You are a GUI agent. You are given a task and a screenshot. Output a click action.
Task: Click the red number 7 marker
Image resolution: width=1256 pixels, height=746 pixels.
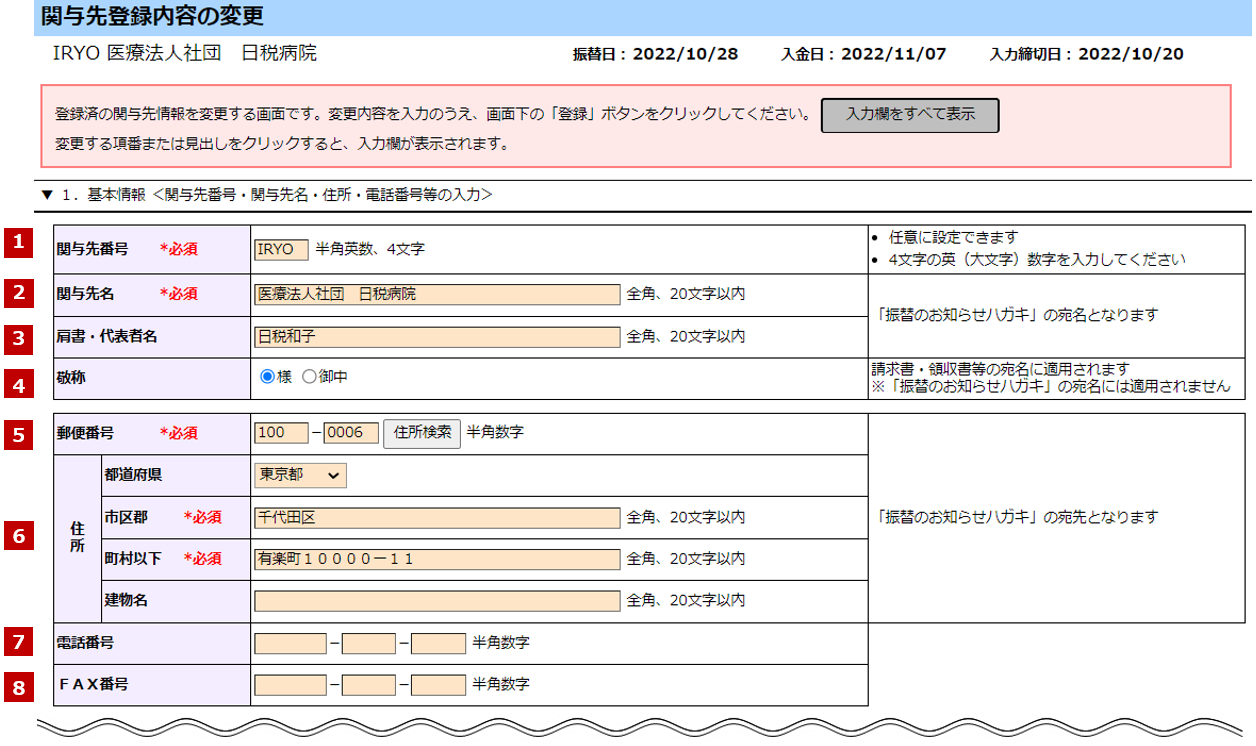[18, 640]
